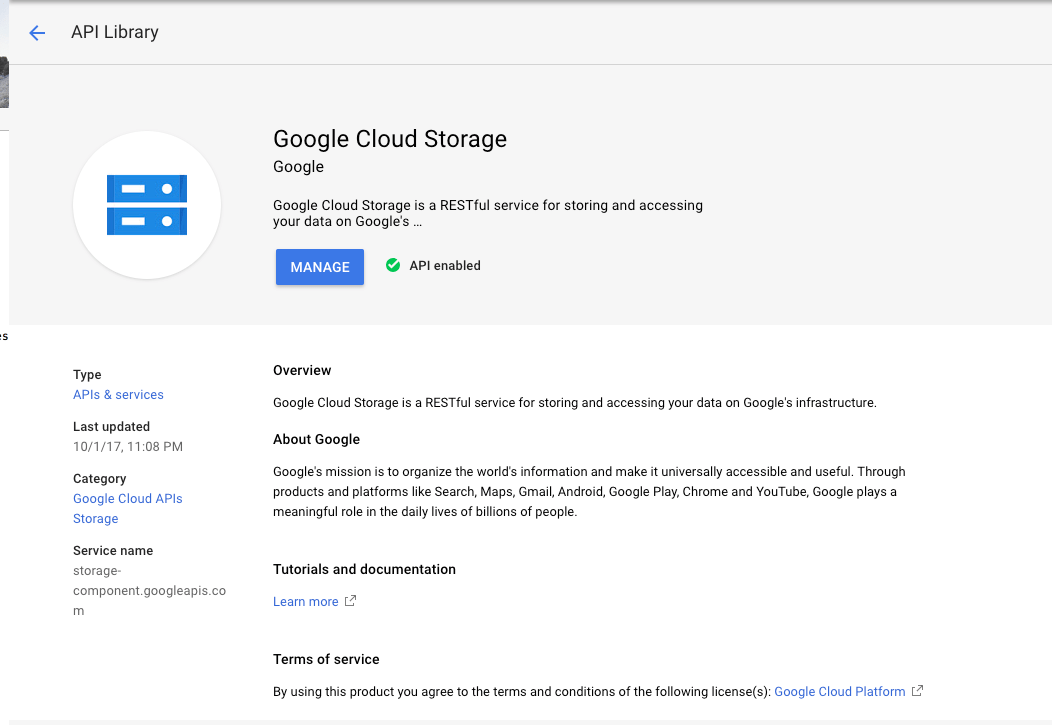Click the external link icon beside Learn more
Screen dimensions: 1052x725
pyautogui.click(x=350, y=601)
